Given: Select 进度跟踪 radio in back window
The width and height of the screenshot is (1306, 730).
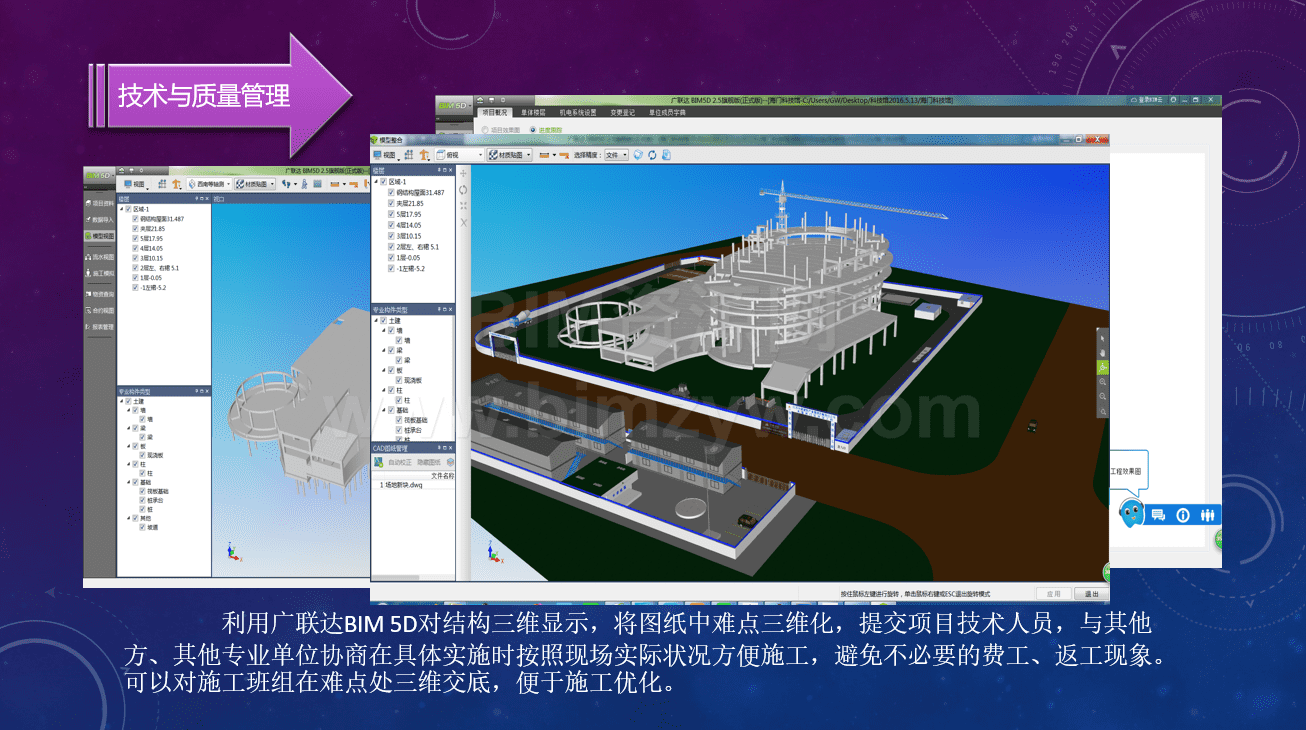Looking at the screenshot, I should (533, 130).
